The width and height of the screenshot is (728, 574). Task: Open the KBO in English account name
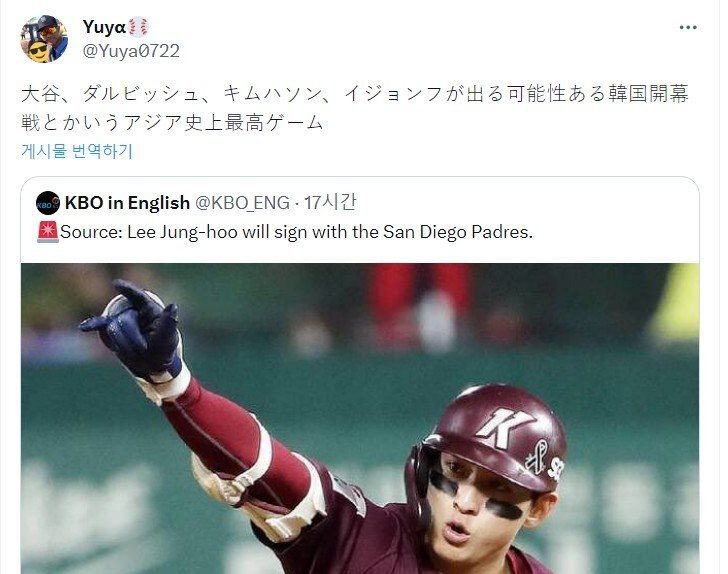[127, 203]
